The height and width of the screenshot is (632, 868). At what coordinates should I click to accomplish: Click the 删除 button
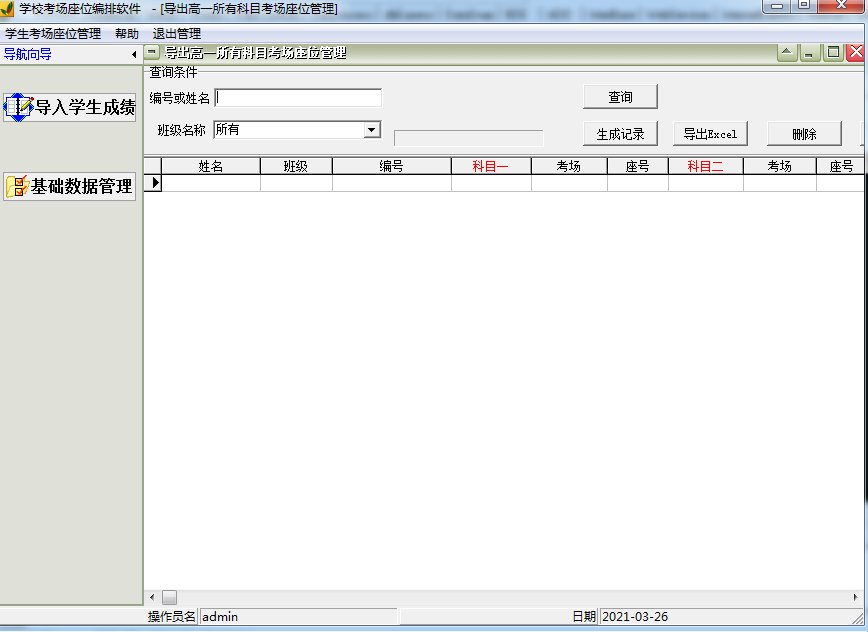[x=804, y=134]
